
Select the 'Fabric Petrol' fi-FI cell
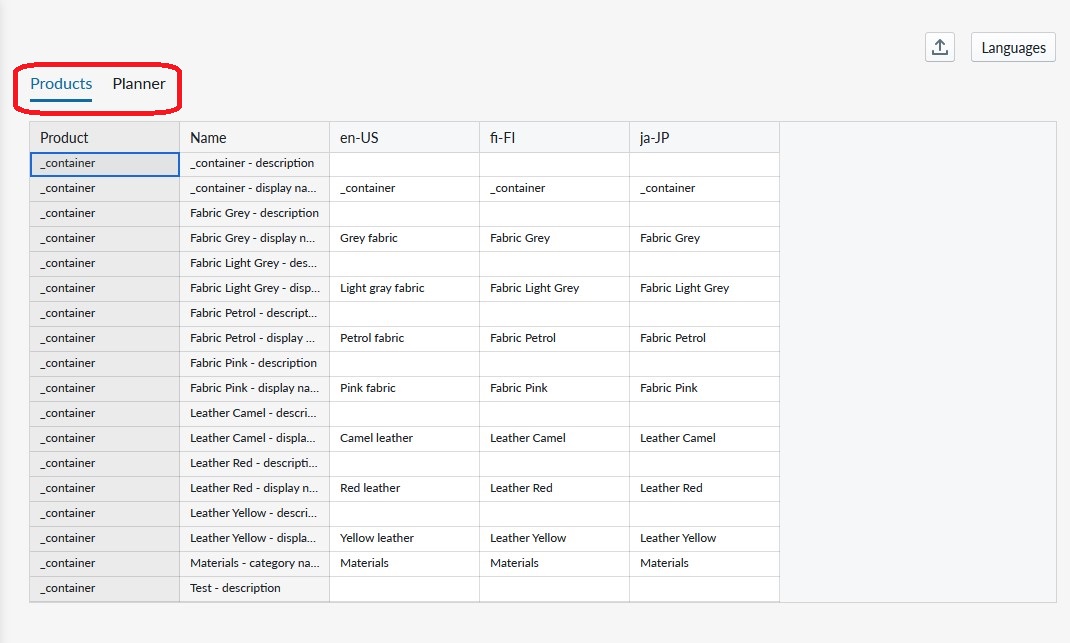pos(555,339)
